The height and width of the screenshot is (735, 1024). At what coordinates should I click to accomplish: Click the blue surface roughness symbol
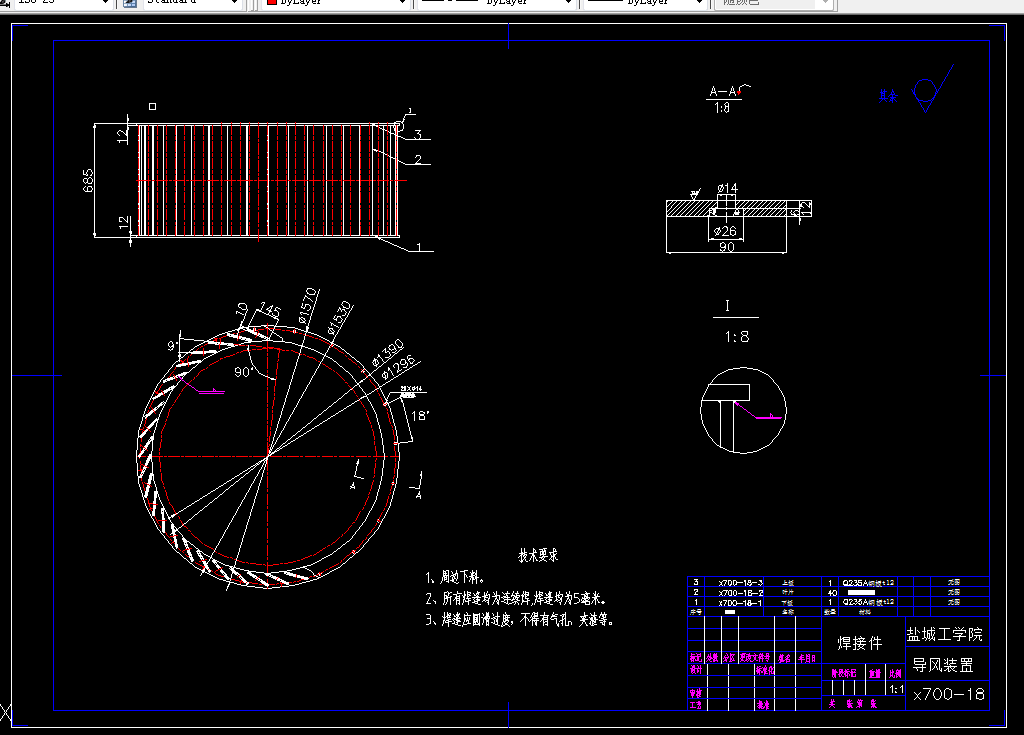click(933, 90)
